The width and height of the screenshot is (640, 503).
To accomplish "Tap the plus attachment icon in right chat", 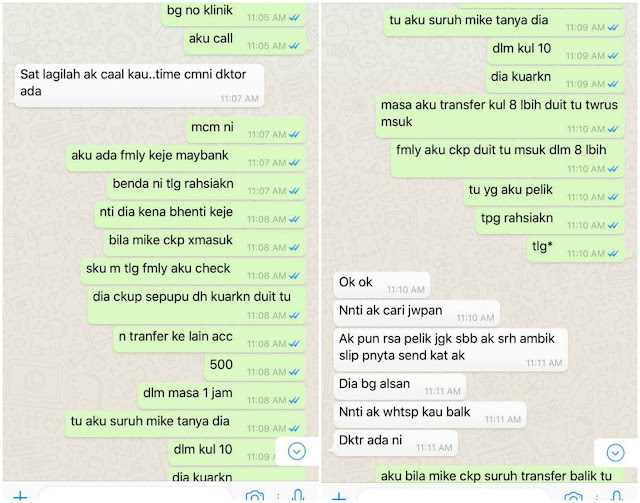I will 339,497.
